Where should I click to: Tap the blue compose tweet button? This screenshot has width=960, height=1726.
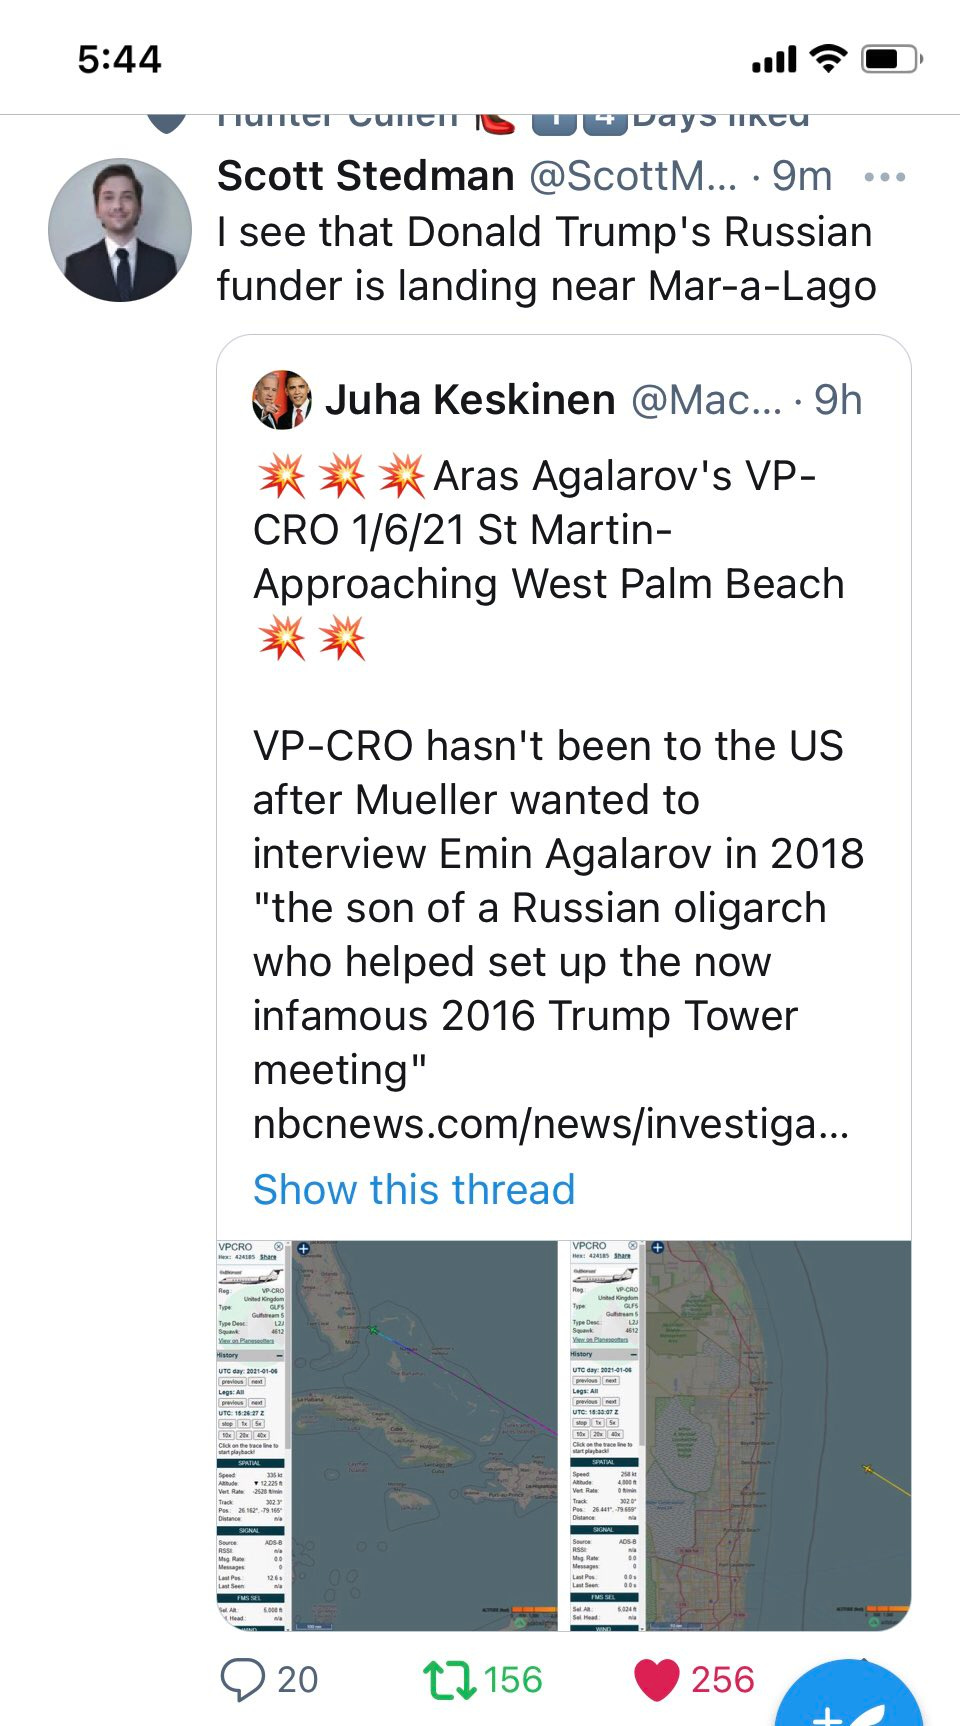pos(848,1700)
